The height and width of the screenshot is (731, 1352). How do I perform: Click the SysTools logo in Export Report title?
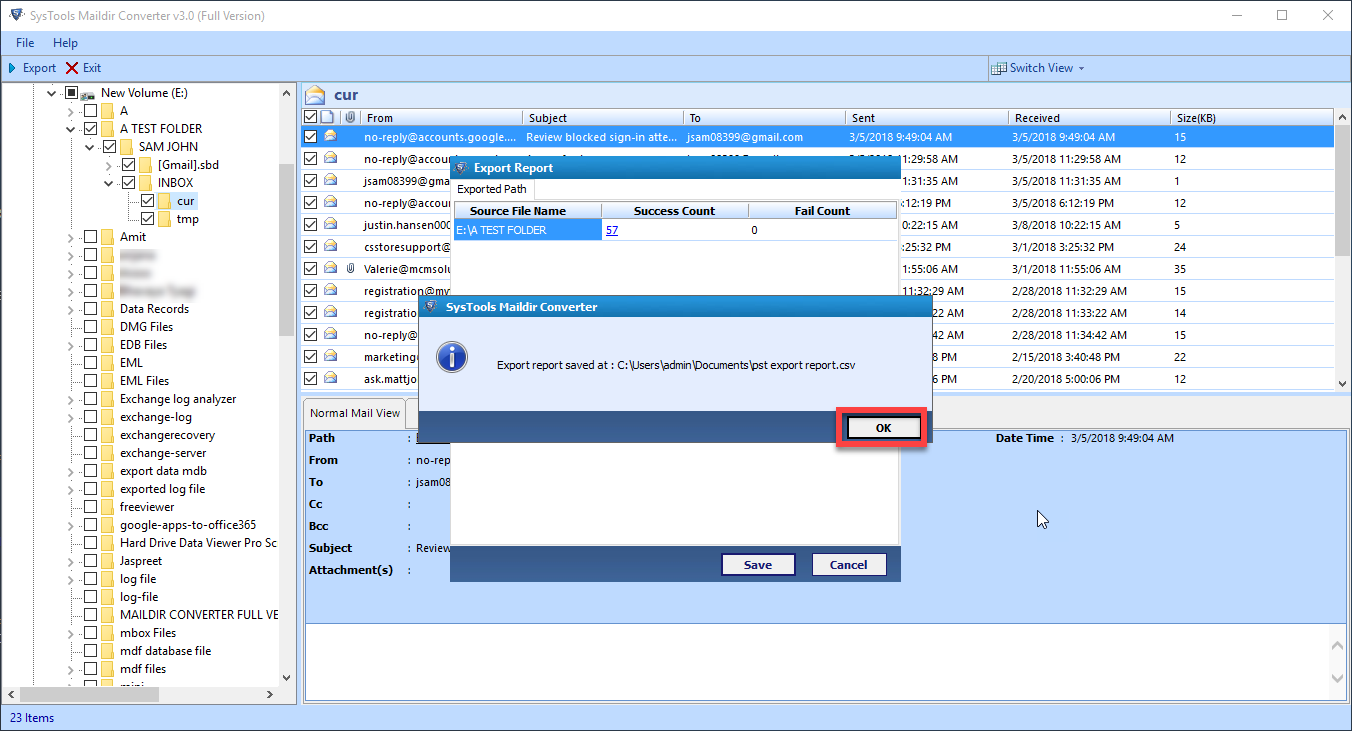(x=461, y=167)
